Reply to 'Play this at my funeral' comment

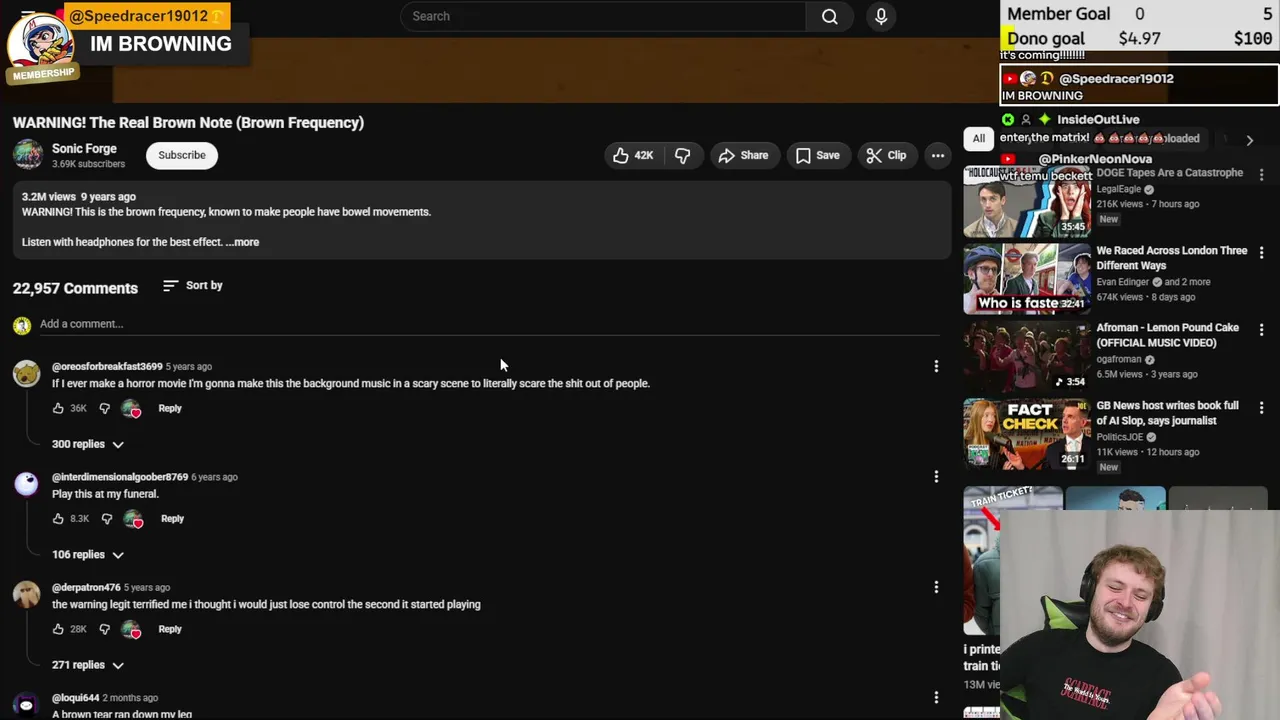pyautogui.click(x=172, y=519)
